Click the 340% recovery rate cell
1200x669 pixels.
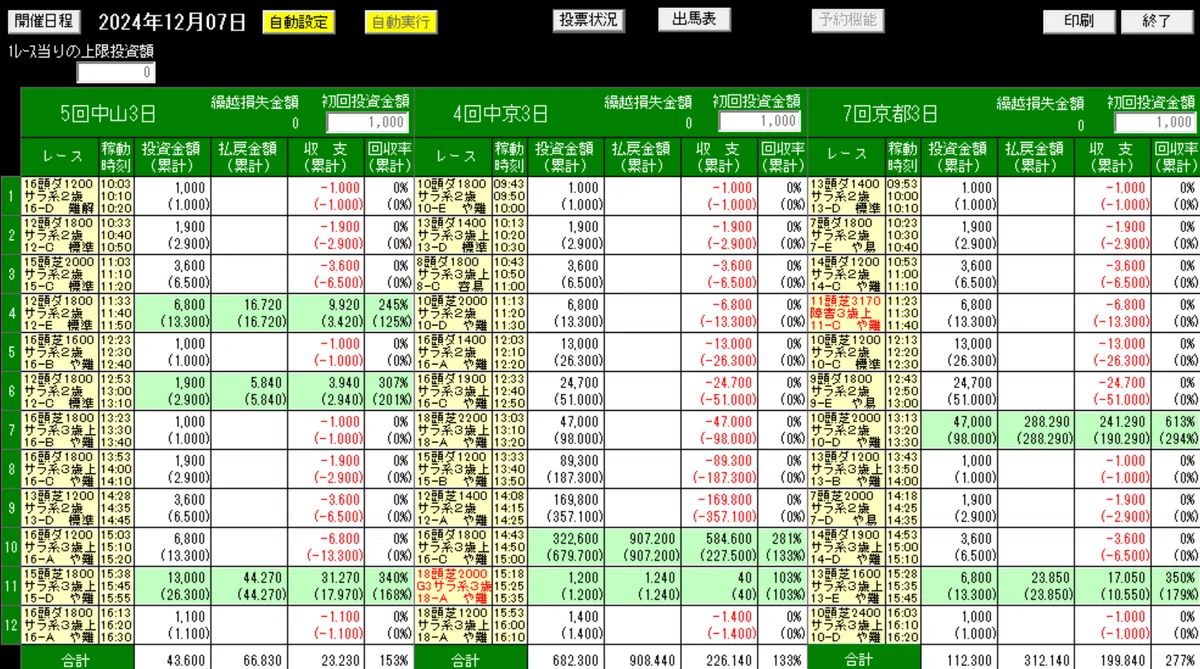coord(389,585)
